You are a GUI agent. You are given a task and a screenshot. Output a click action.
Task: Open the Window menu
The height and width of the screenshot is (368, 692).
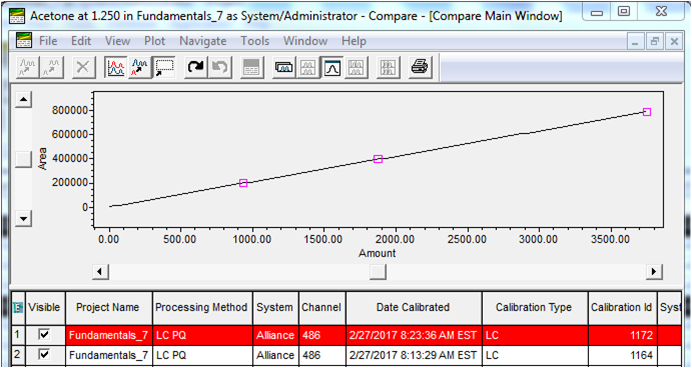coord(305,41)
